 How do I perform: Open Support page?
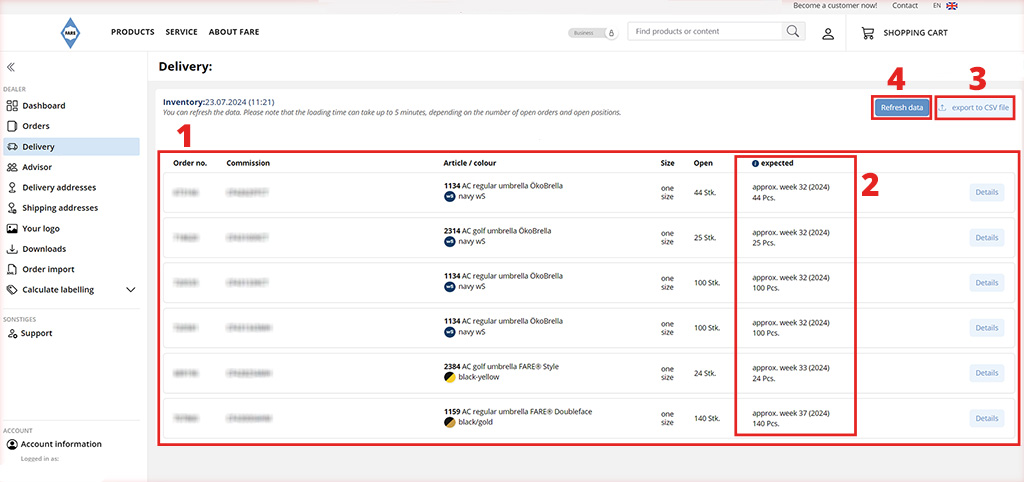coord(37,333)
